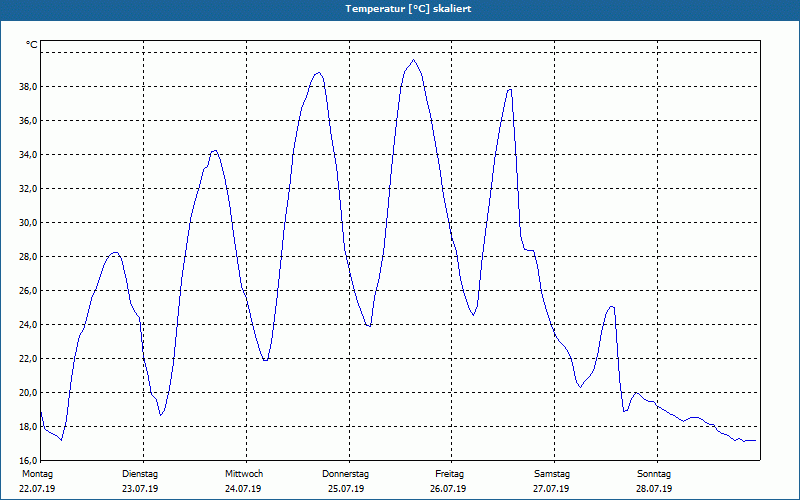800x500 pixels.
Task: Click the Dienstag day label
Action: [x=140, y=474]
